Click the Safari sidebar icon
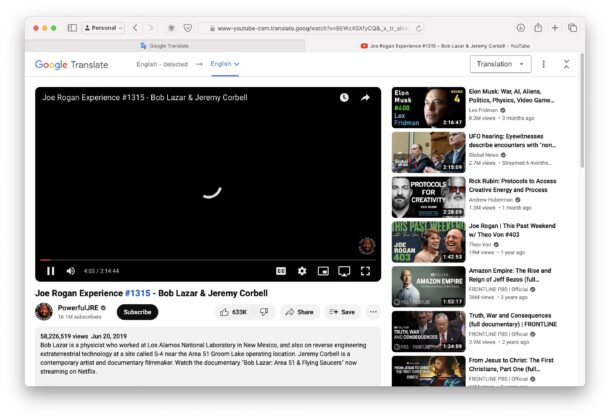The height and width of the screenshot is (419, 610). coord(72,28)
